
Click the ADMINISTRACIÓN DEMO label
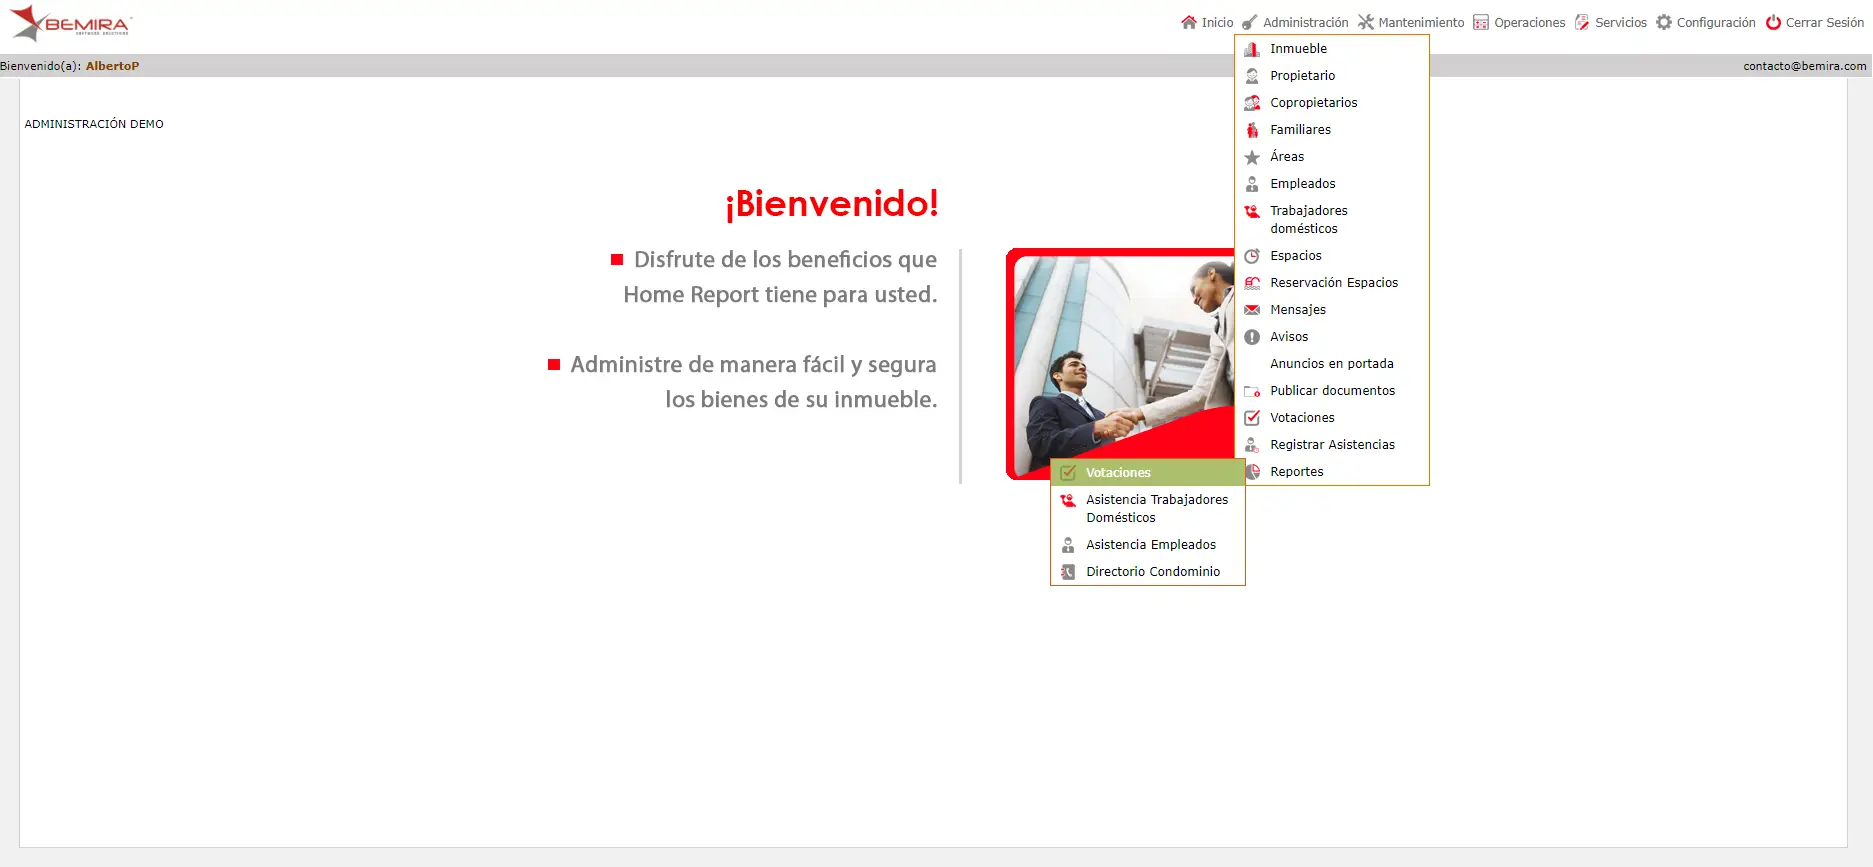point(94,124)
